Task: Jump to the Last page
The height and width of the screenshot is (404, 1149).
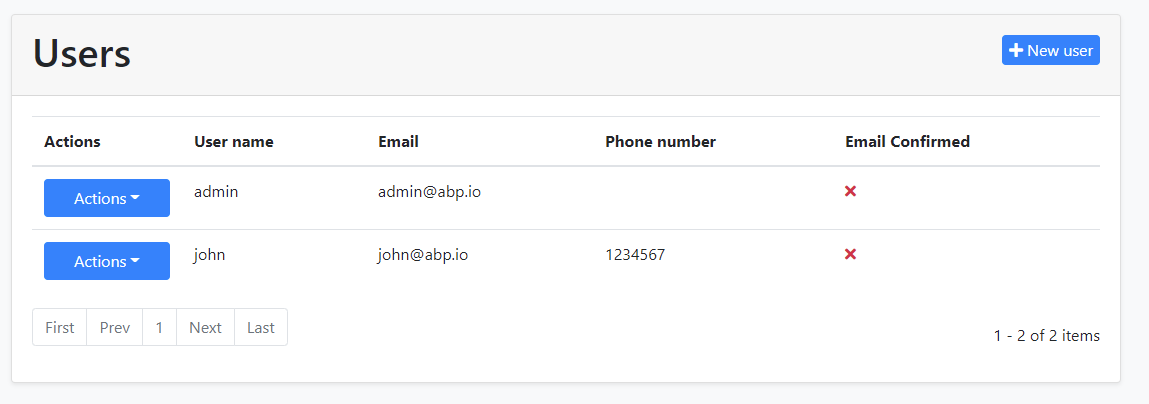Action: 261,327
